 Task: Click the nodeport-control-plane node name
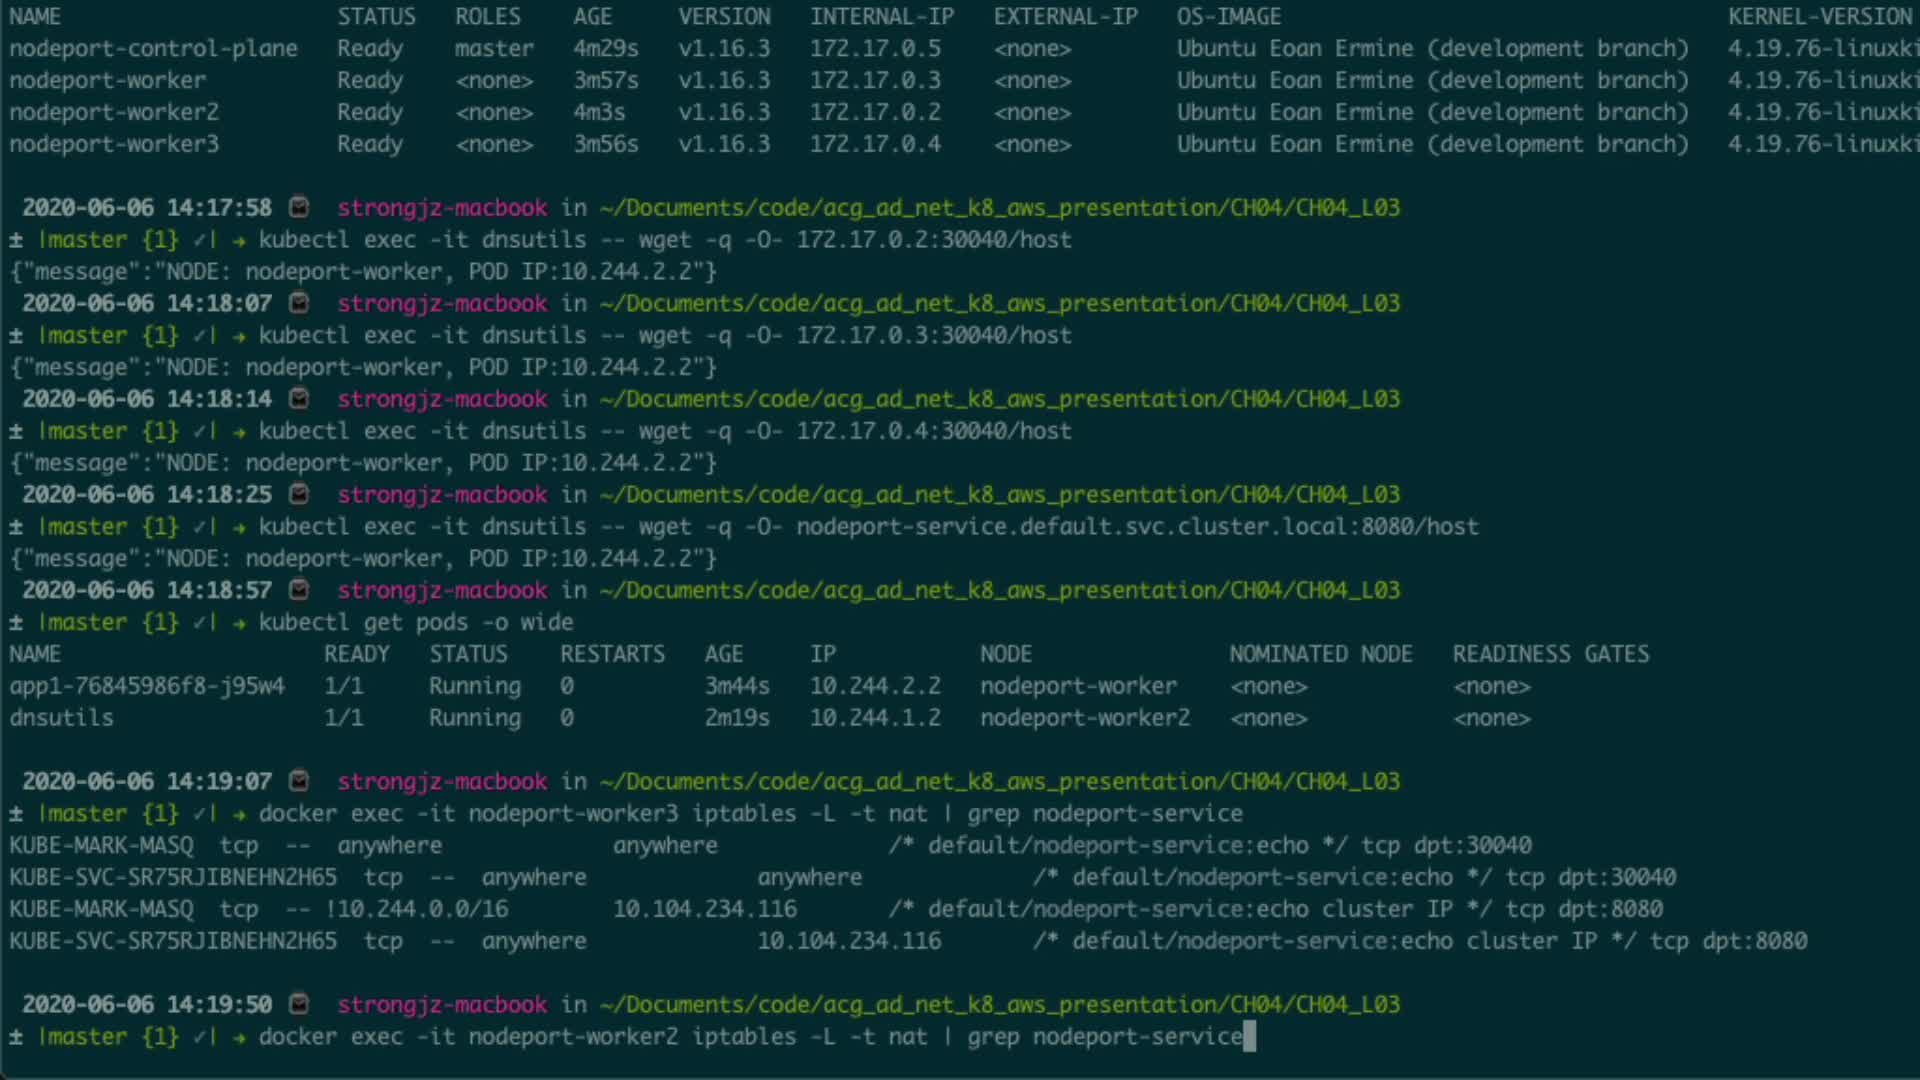pos(153,48)
